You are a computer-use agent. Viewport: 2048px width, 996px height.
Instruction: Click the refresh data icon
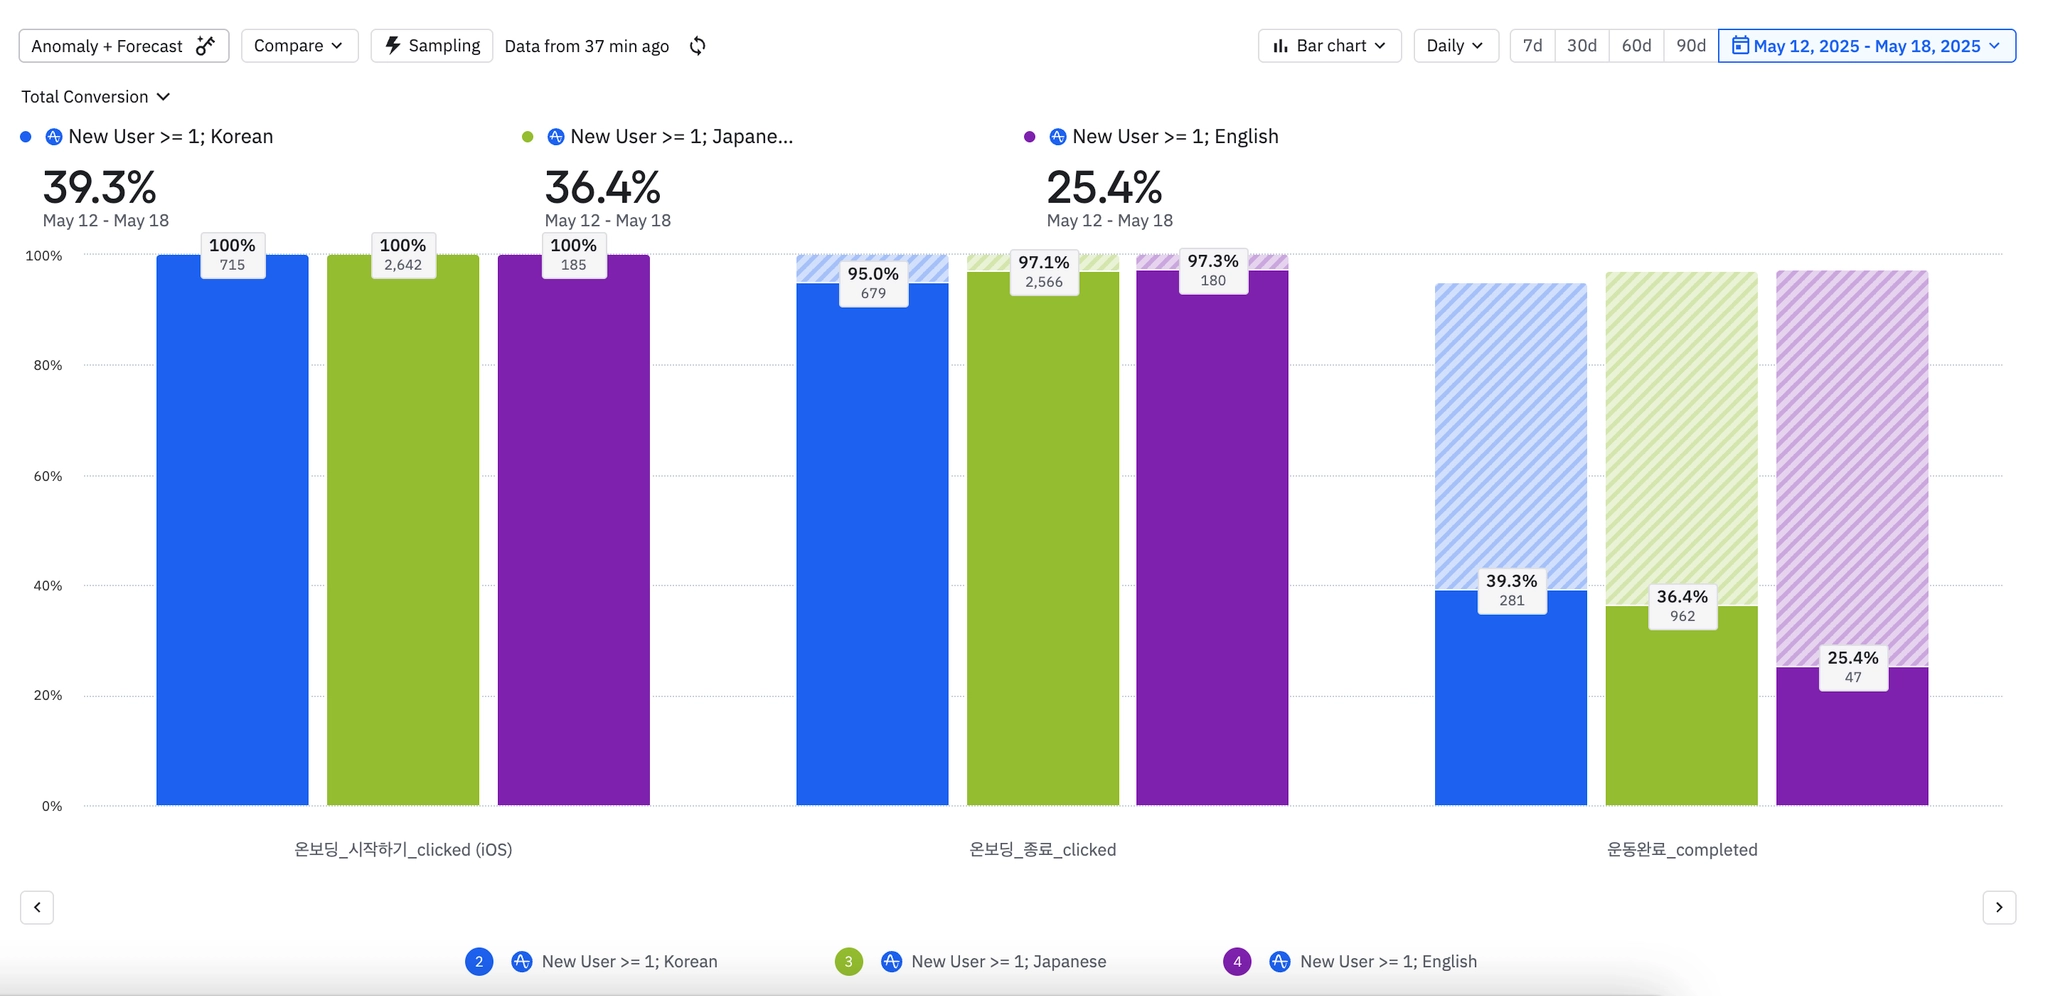tap(698, 46)
